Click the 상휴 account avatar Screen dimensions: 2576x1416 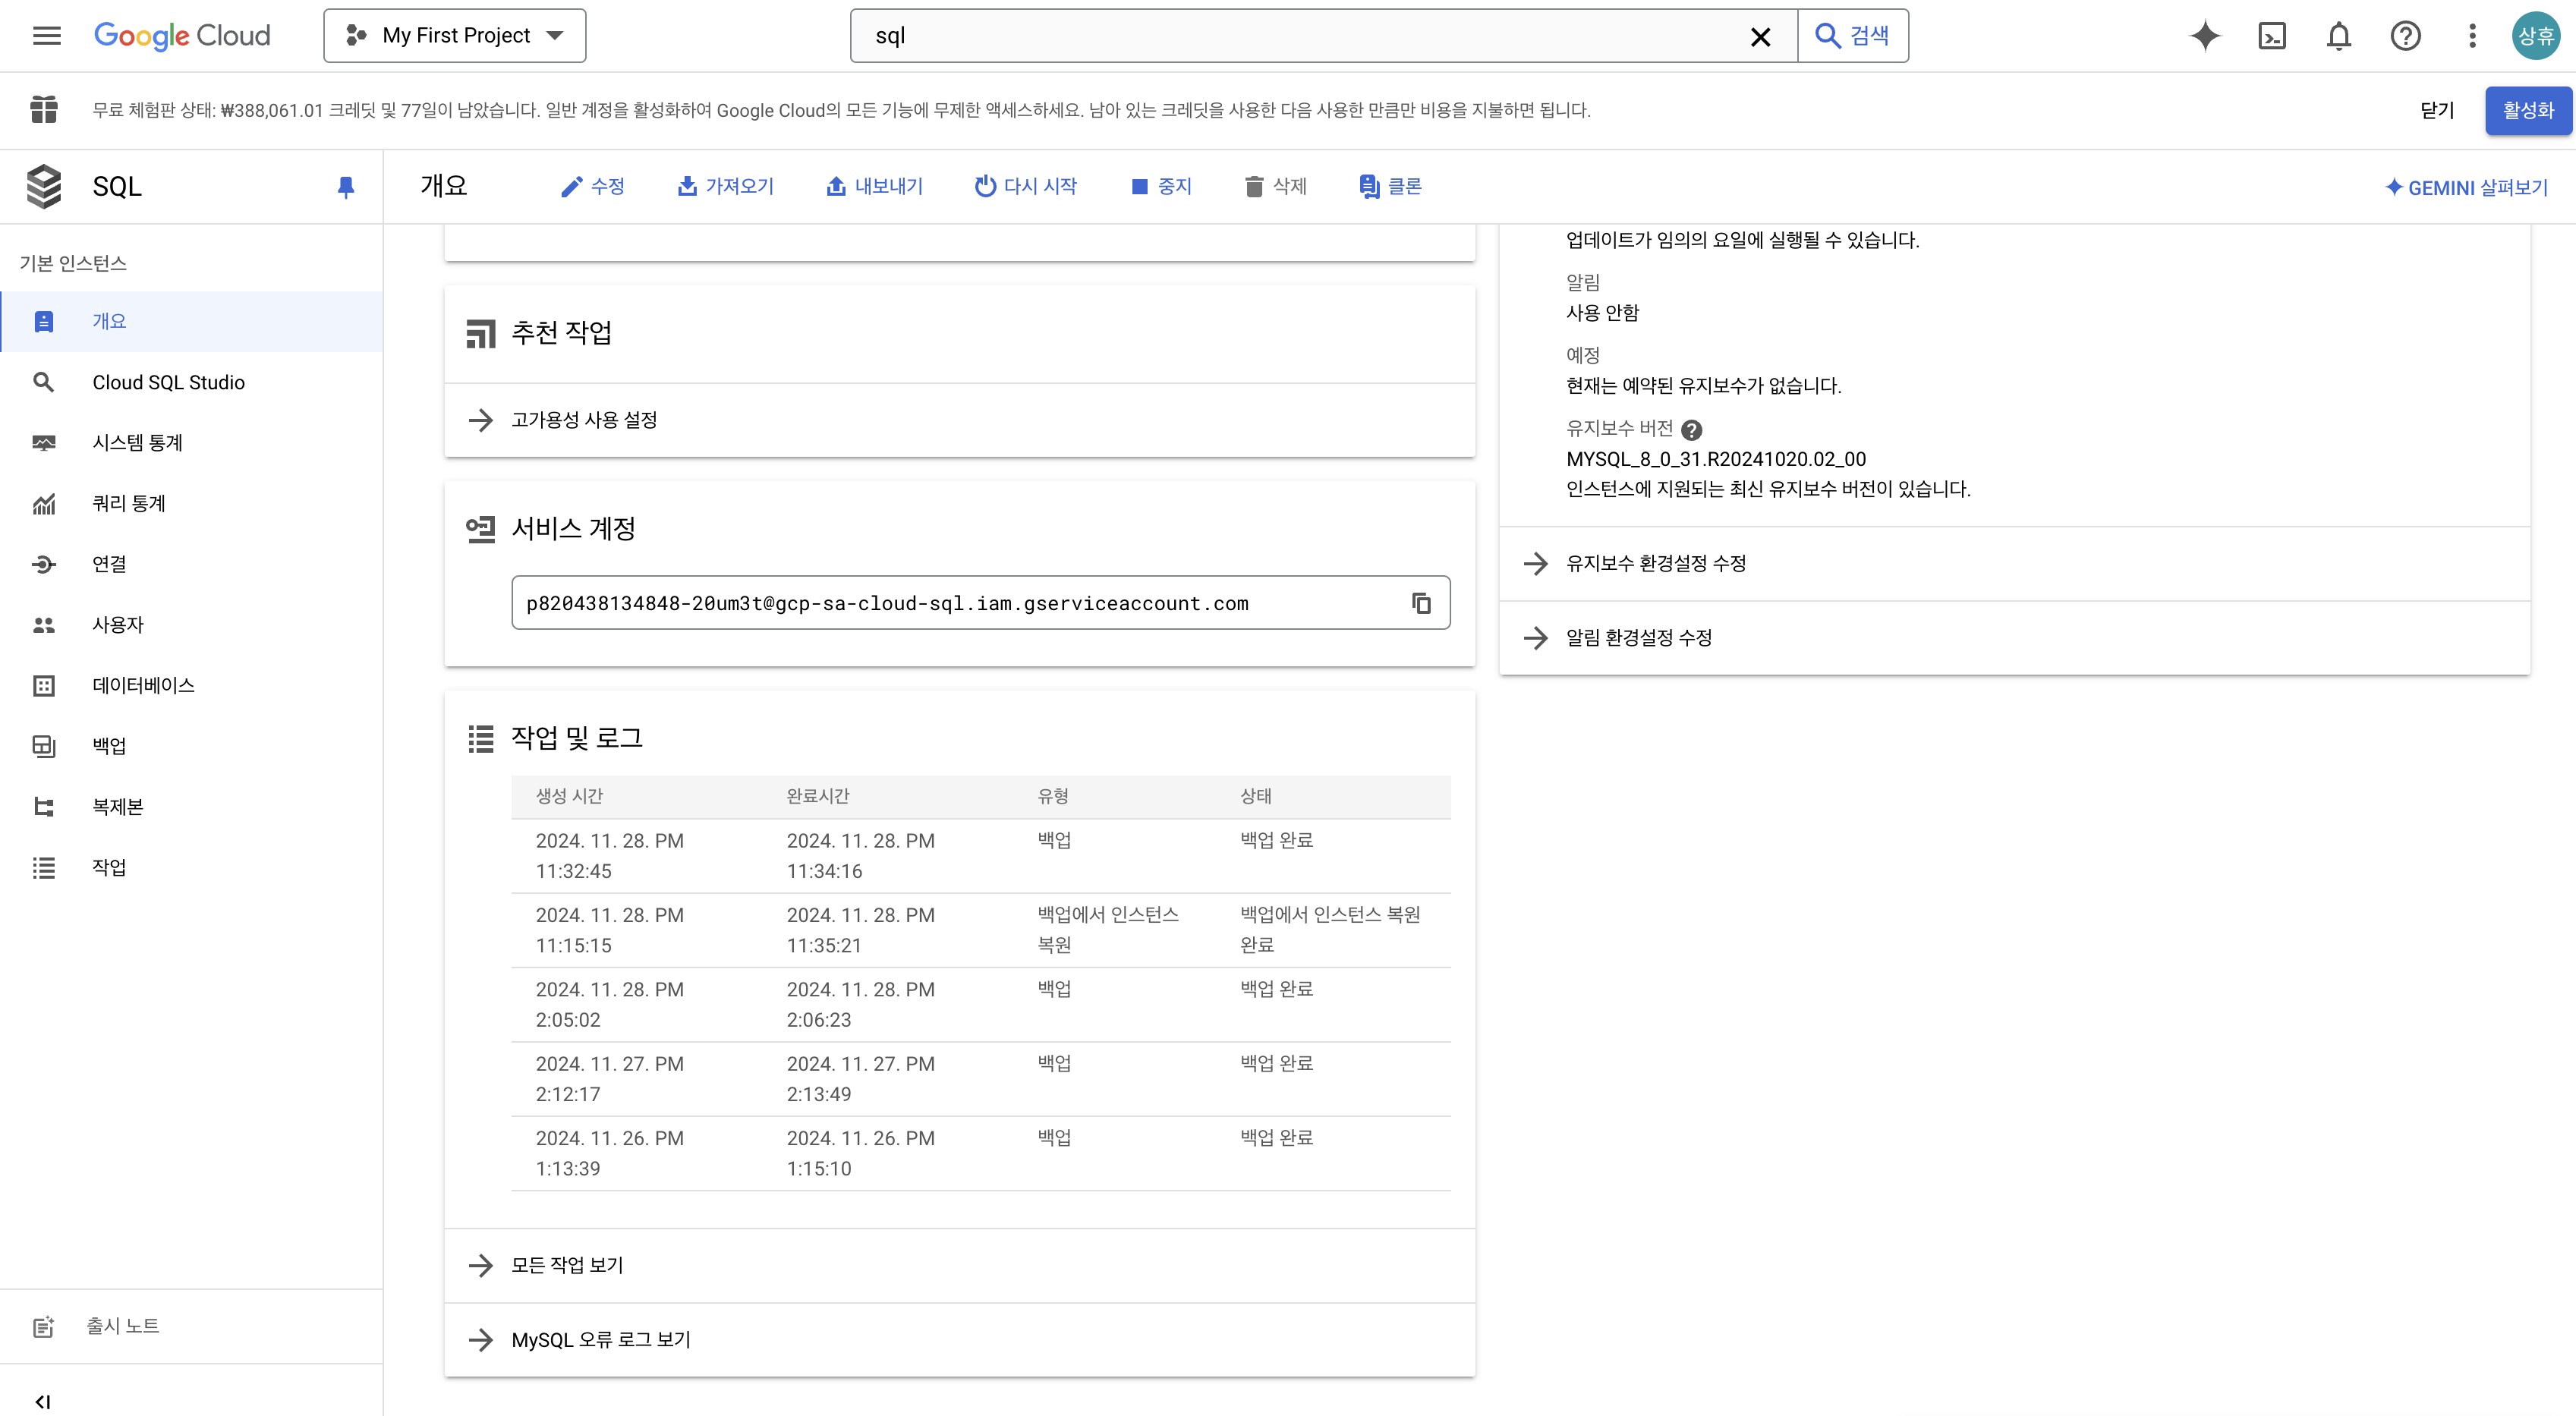(2536, 36)
